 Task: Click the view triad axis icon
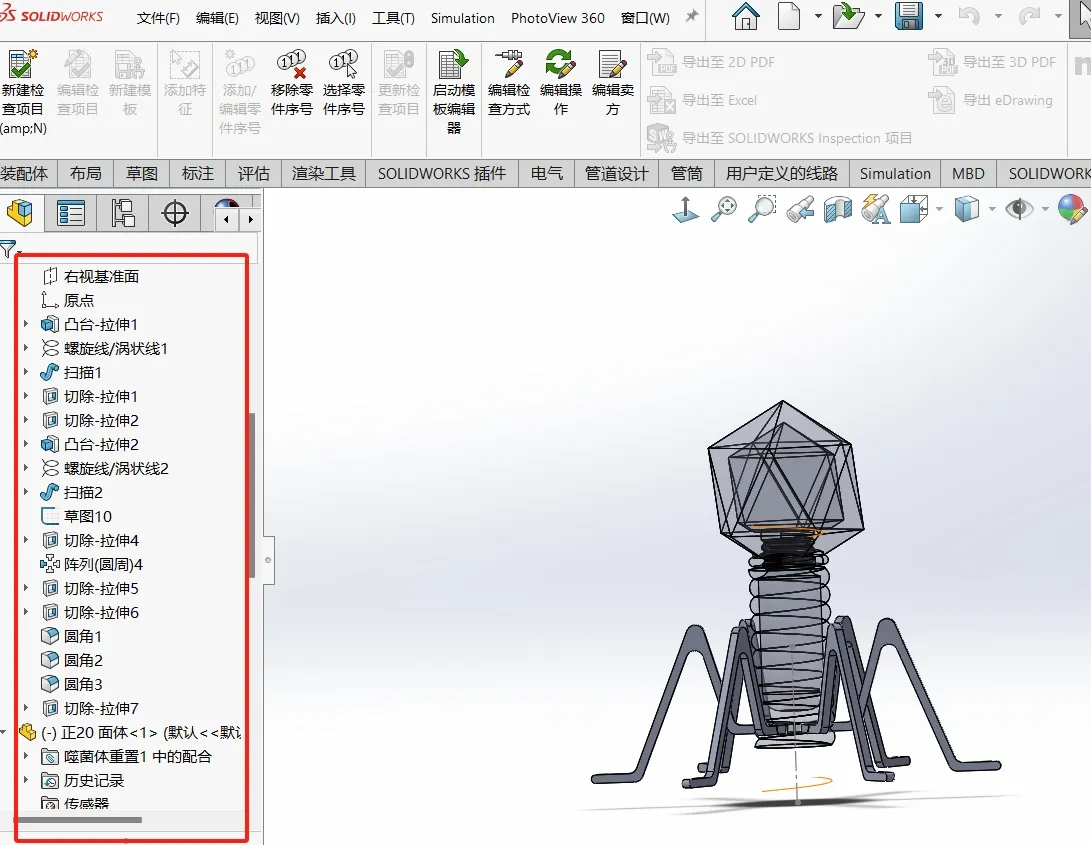686,209
